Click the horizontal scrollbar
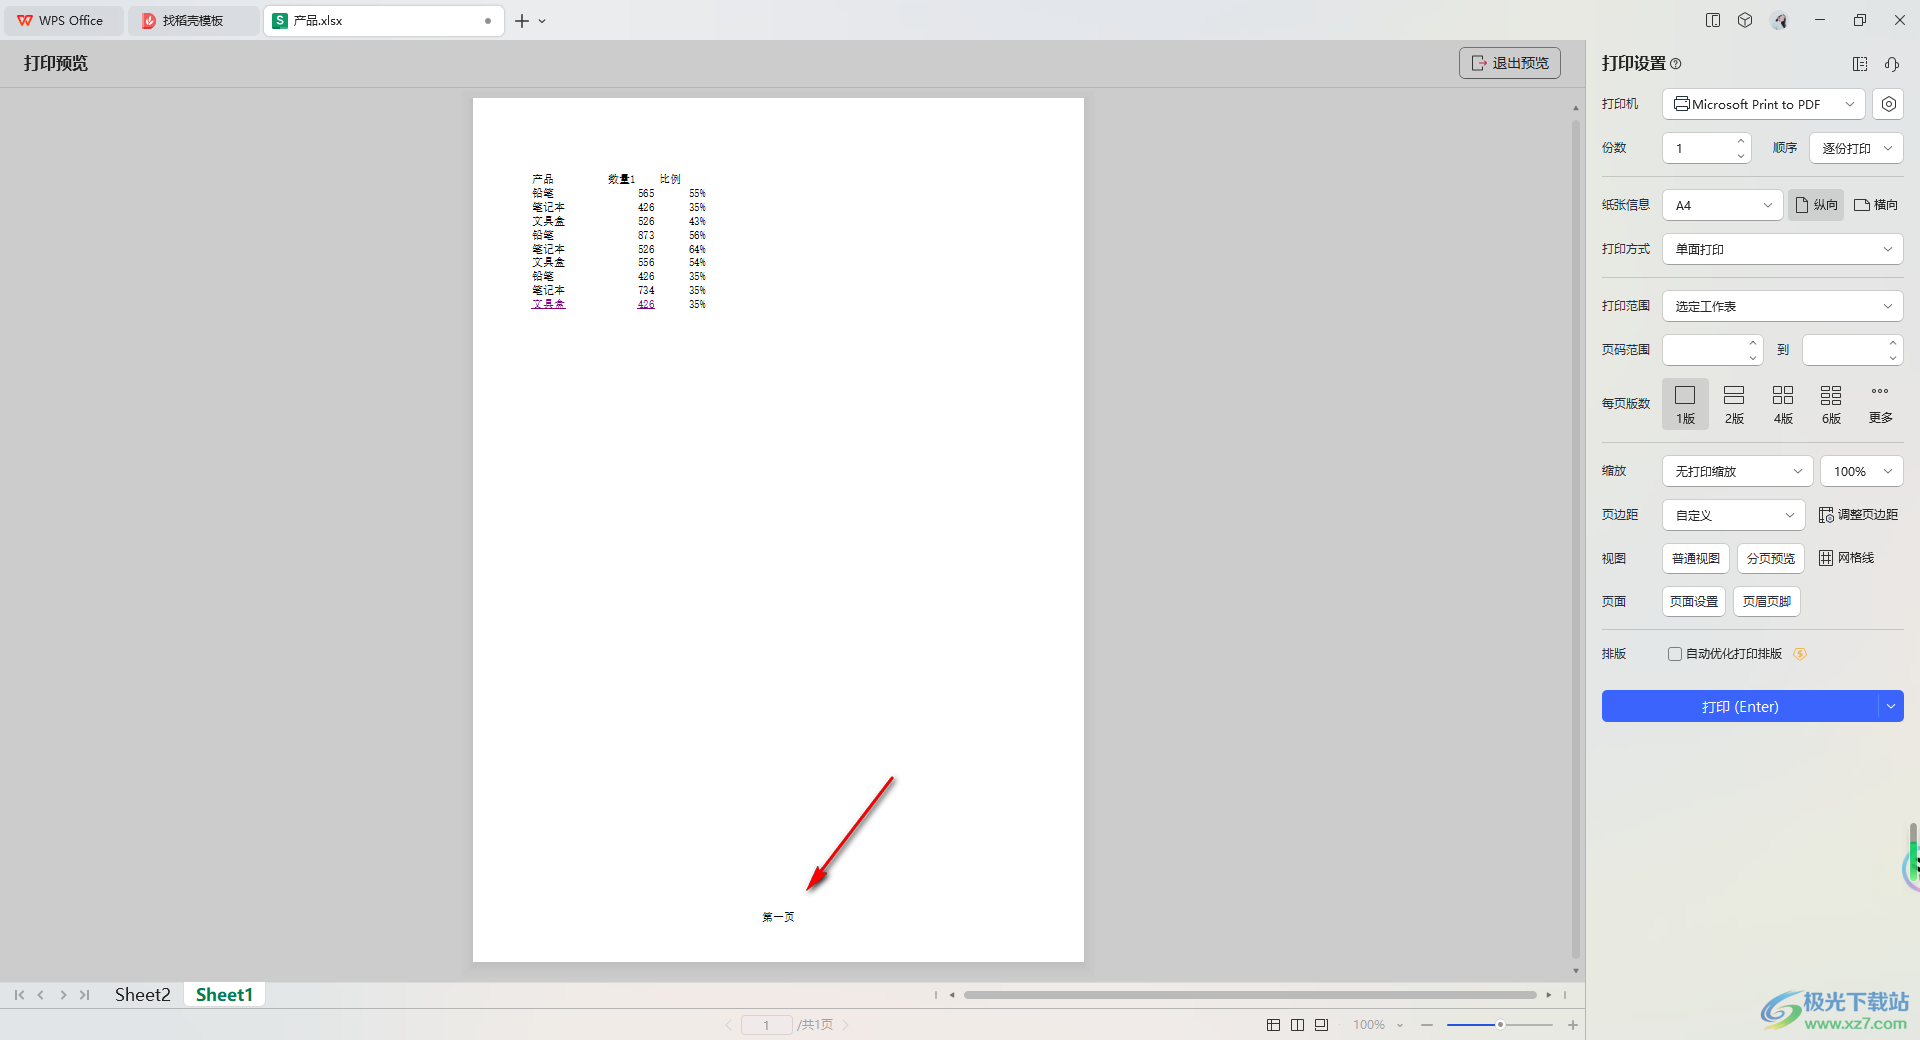This screenshot has height=1040, width=1920. tap(1250, 995)
